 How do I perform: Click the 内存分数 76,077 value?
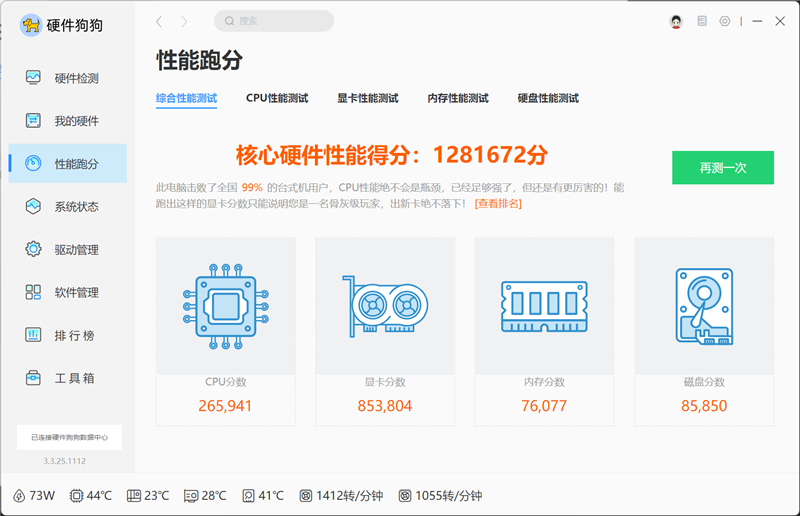pos(544,406)
